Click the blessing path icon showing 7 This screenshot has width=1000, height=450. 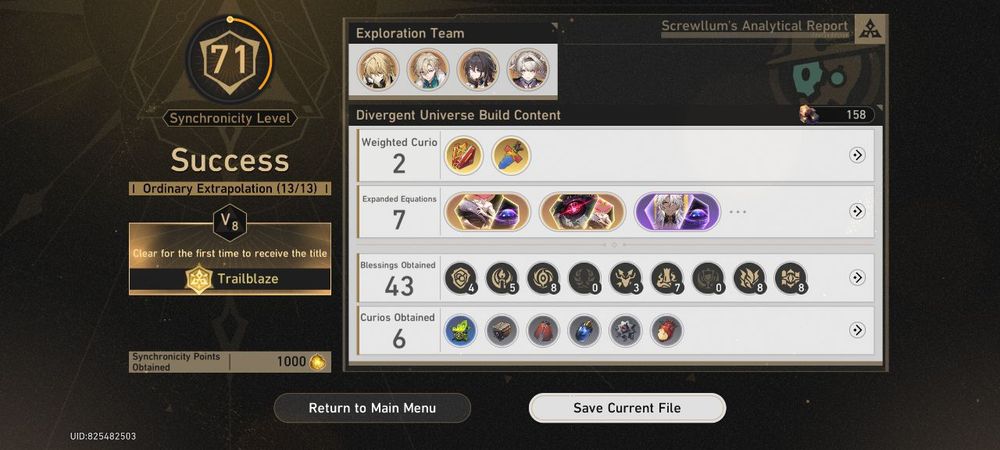[667, 279]
